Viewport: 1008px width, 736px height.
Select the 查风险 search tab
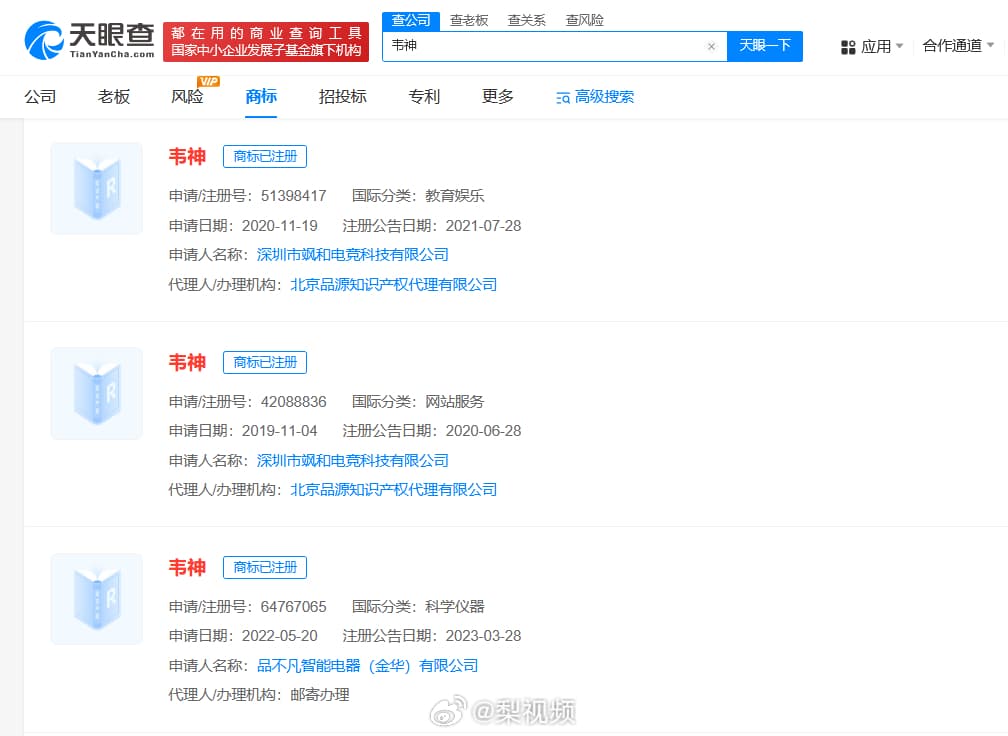click(x=584, y=21)
